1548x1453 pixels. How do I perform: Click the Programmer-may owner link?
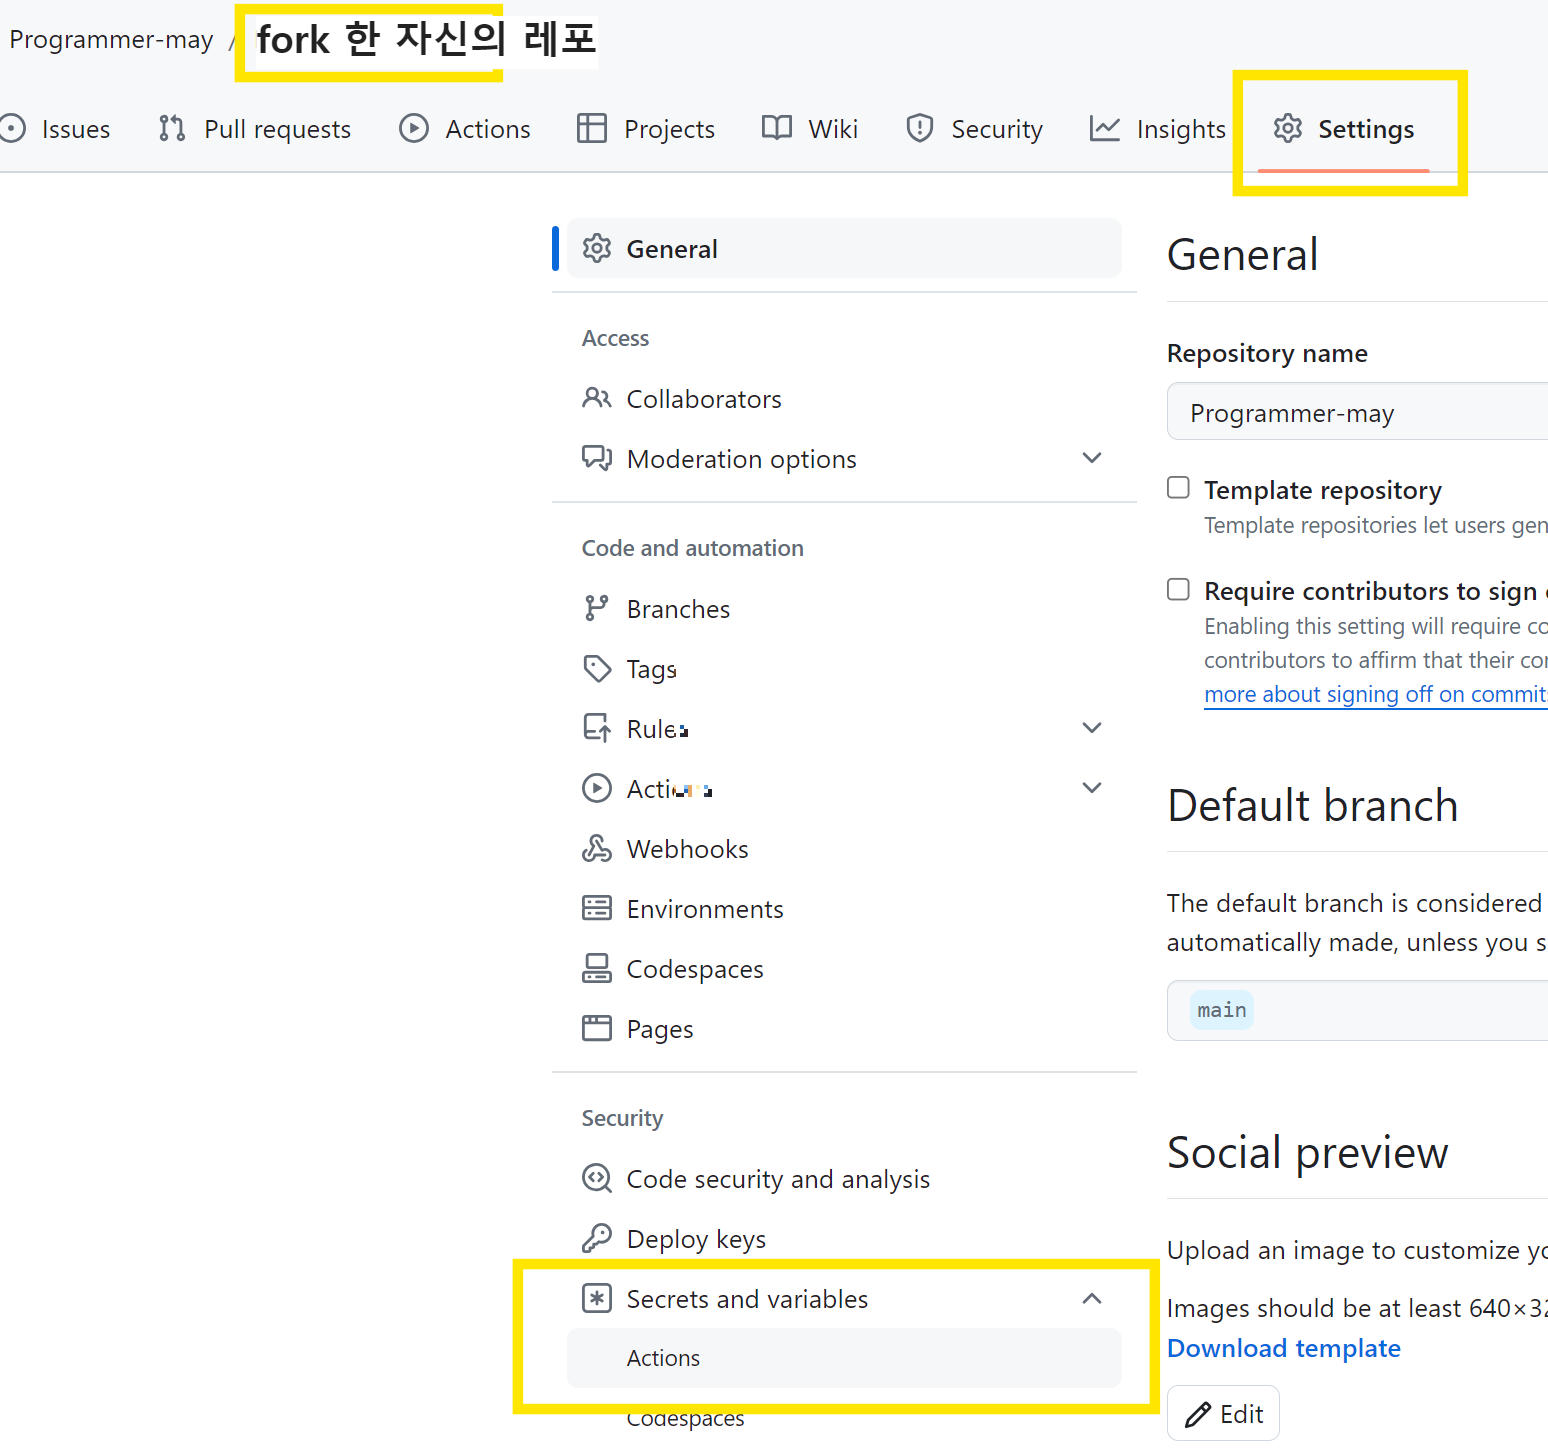[111, 39]
